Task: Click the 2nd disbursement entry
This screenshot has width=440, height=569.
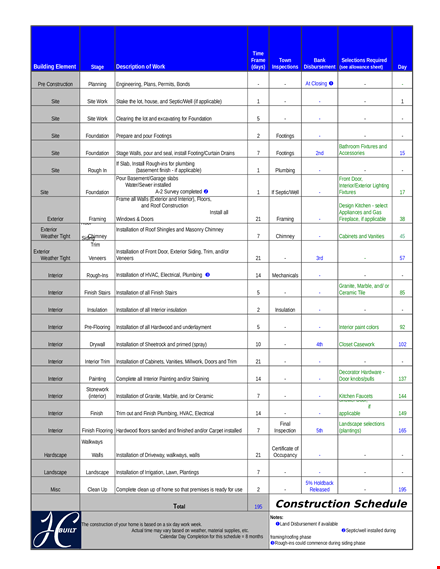Action: tap(320, 153)
